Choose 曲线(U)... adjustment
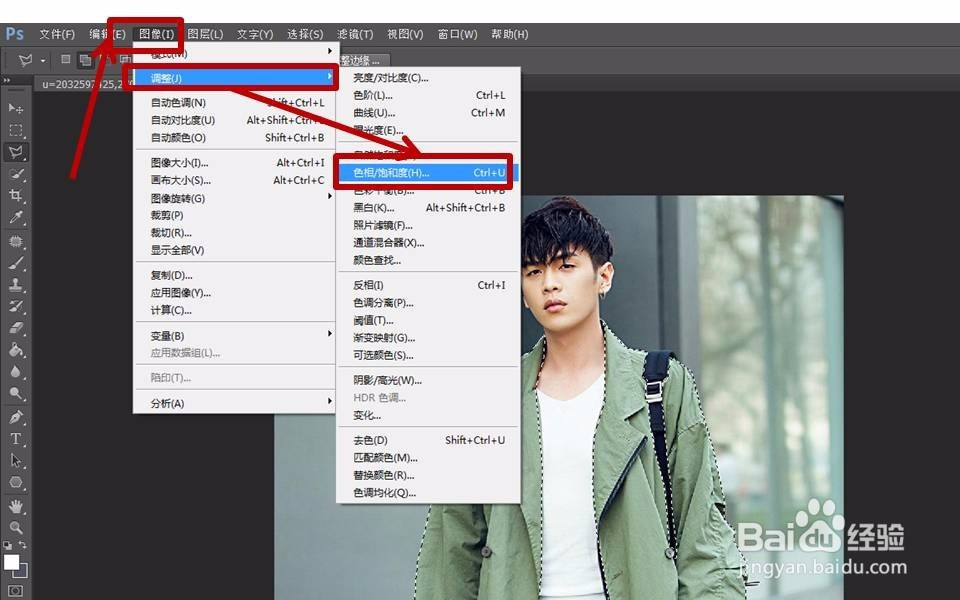Screen dimensions: 960x600 428,113
